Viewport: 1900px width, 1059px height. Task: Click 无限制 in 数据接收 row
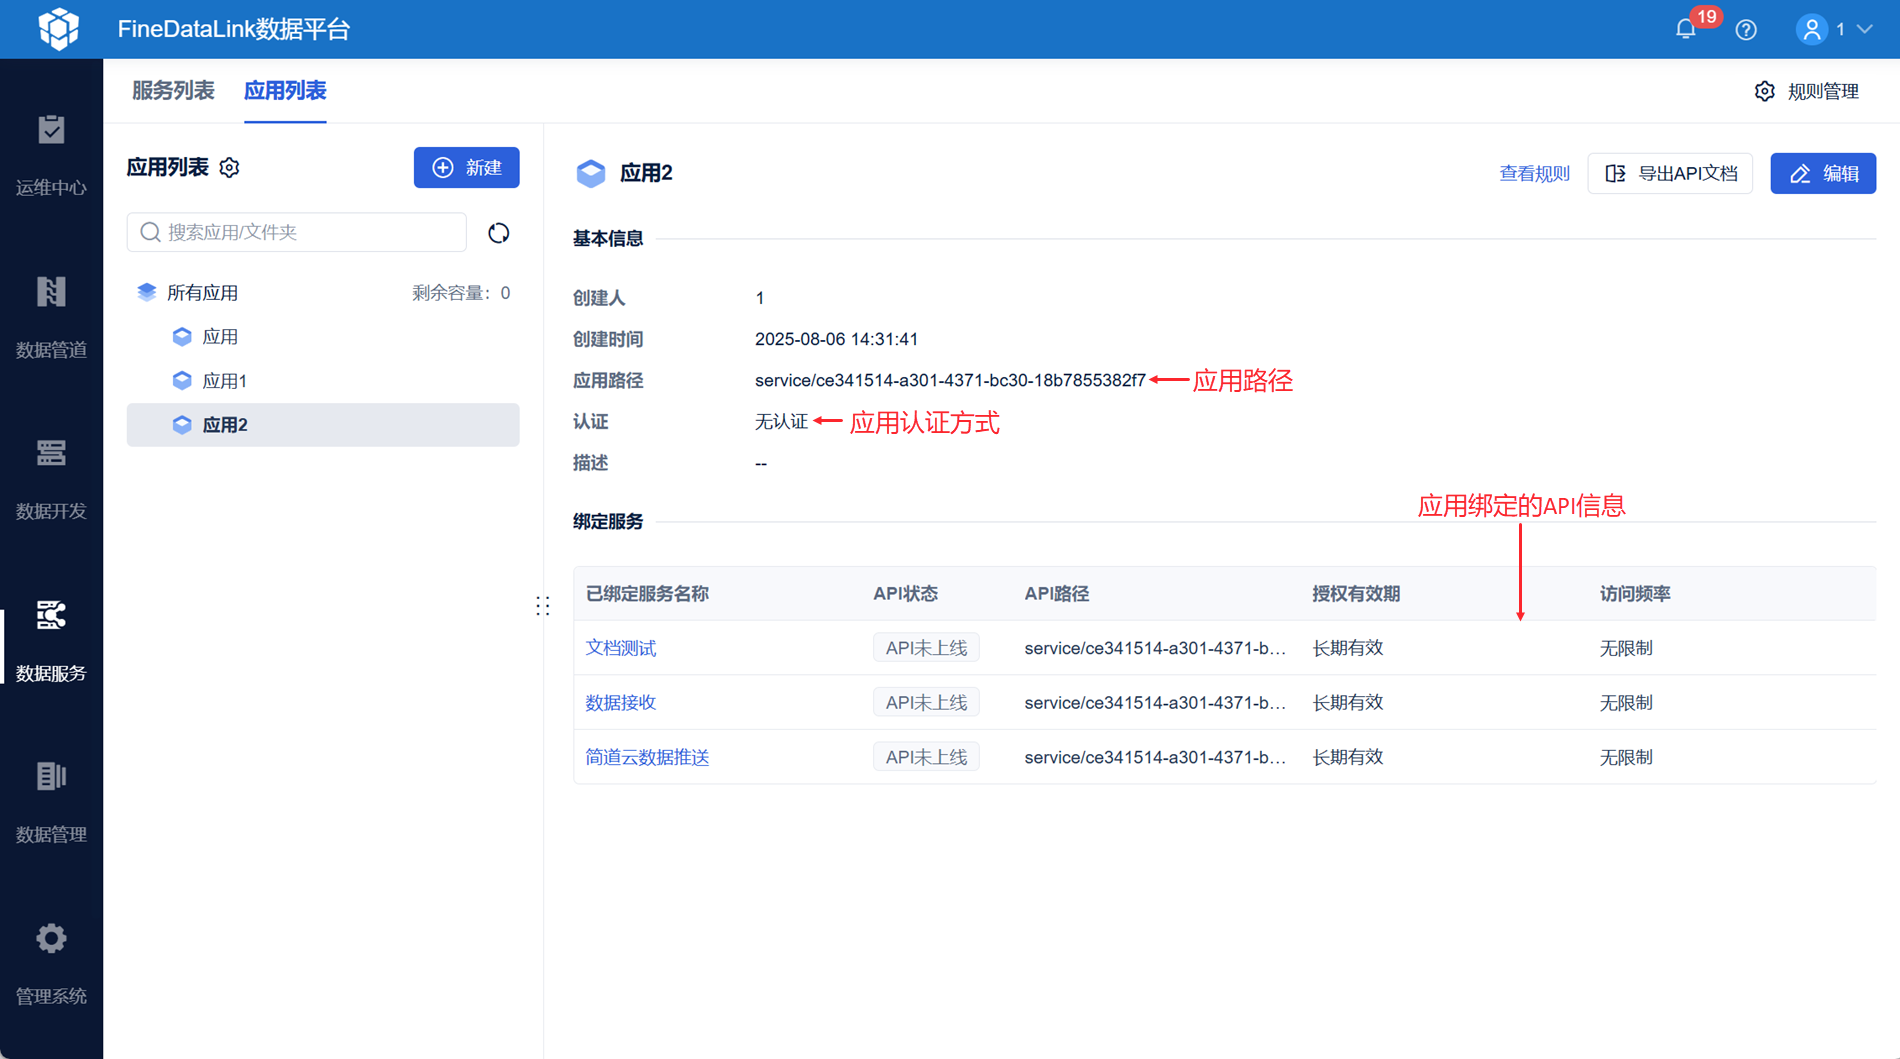point(1626,703)
